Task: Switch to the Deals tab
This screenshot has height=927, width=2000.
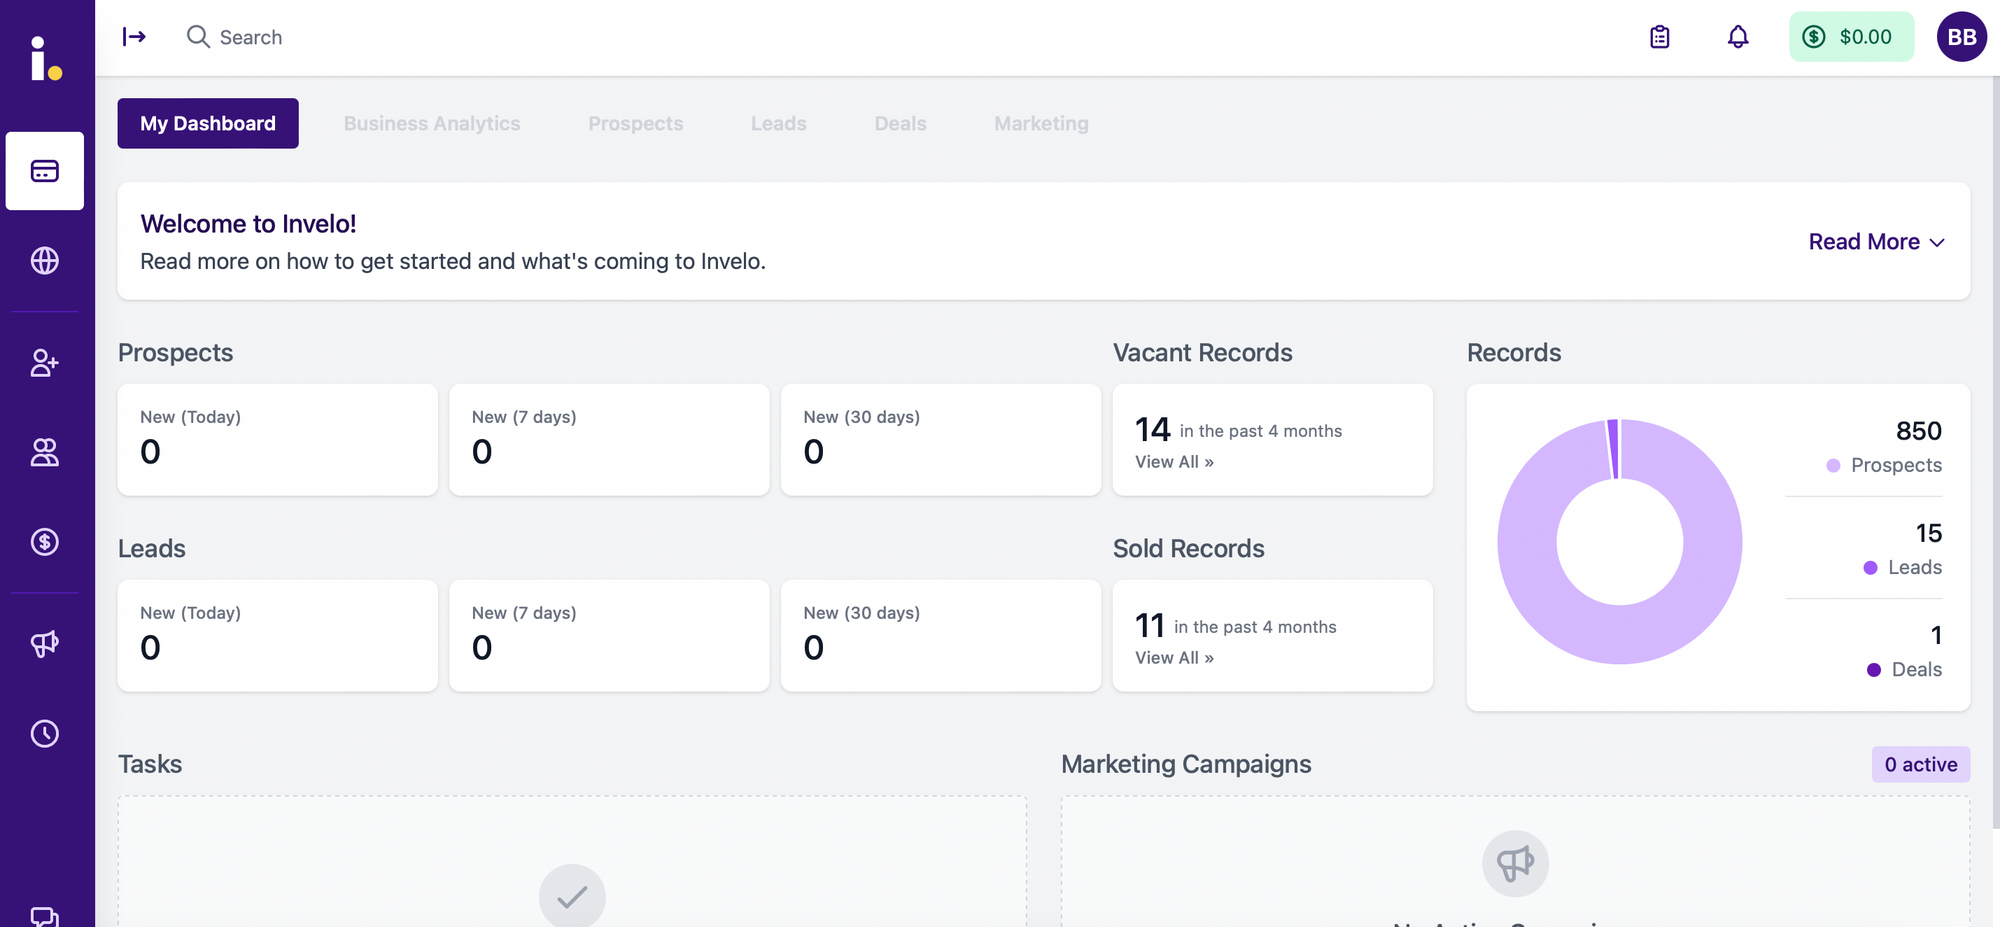Action: 901,123
